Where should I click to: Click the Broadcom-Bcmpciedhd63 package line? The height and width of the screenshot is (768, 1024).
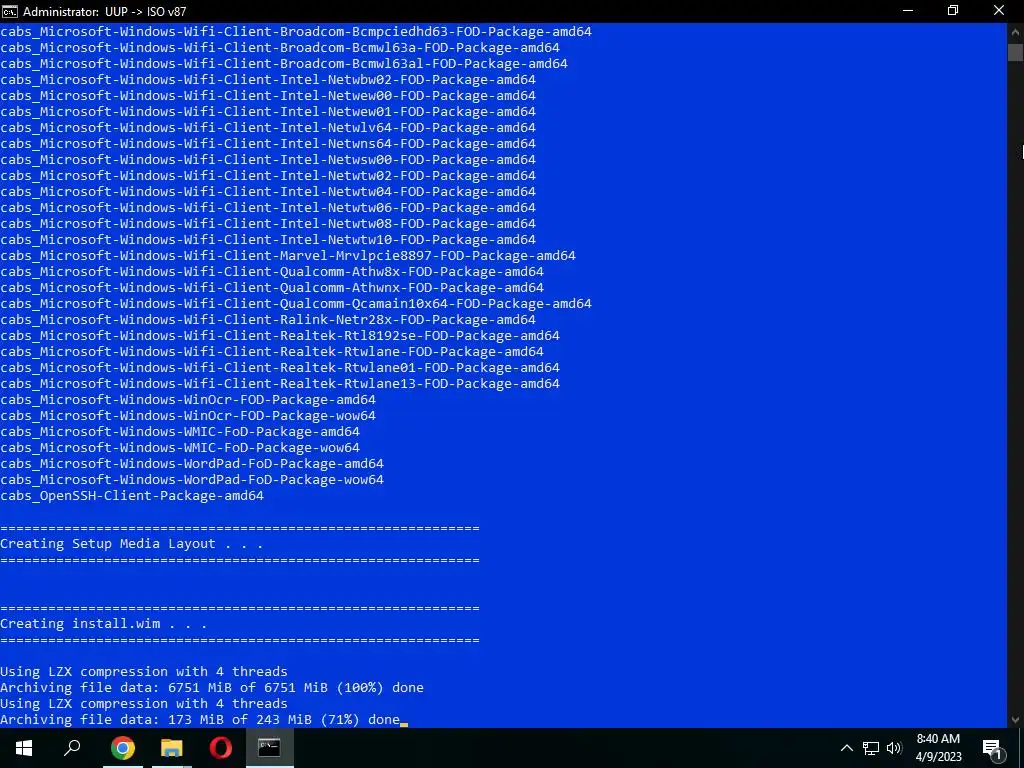click(x=296, y=31)
